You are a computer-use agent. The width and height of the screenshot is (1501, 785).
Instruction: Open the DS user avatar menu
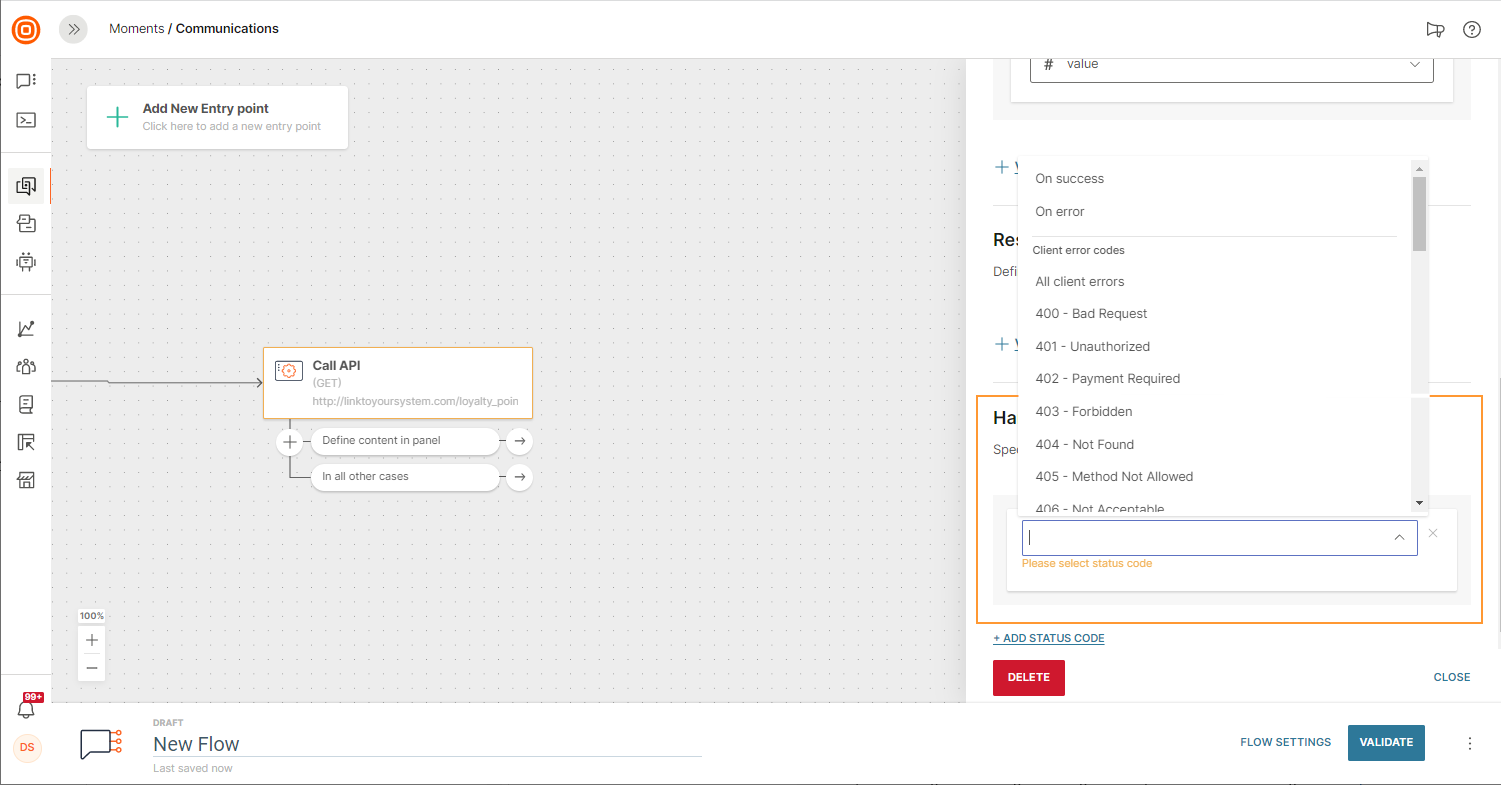tap(27, 747)
